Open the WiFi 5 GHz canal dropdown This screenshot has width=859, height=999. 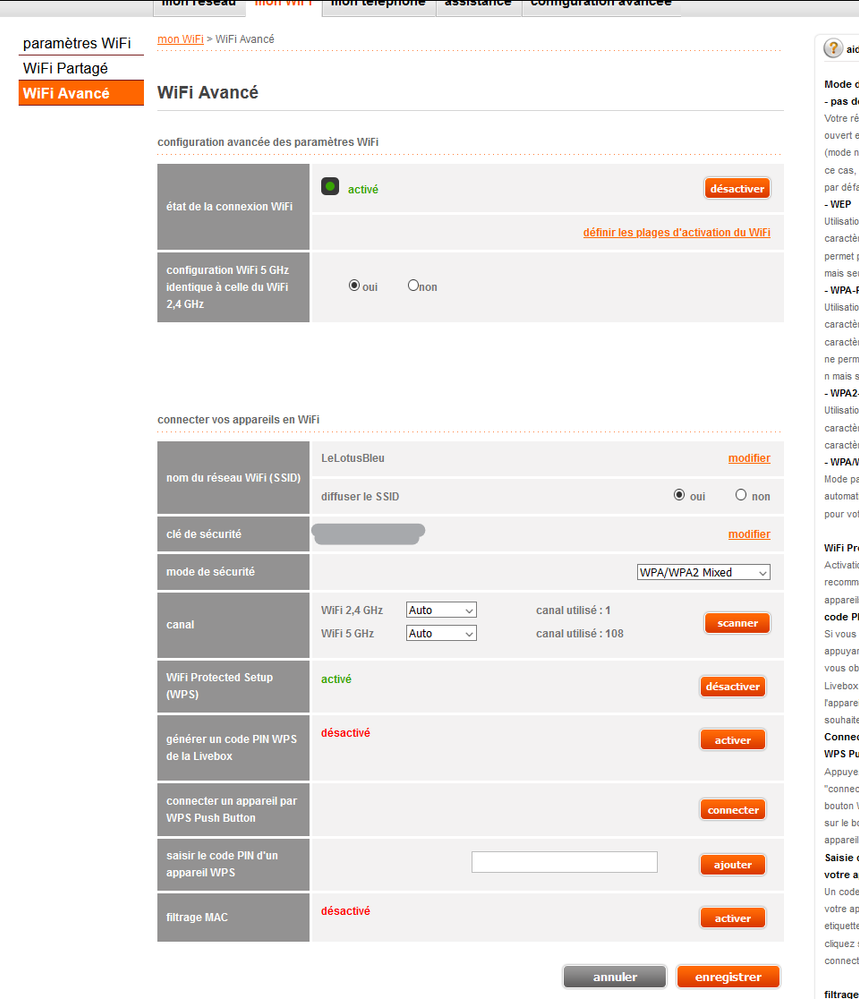tap(441, 633)
